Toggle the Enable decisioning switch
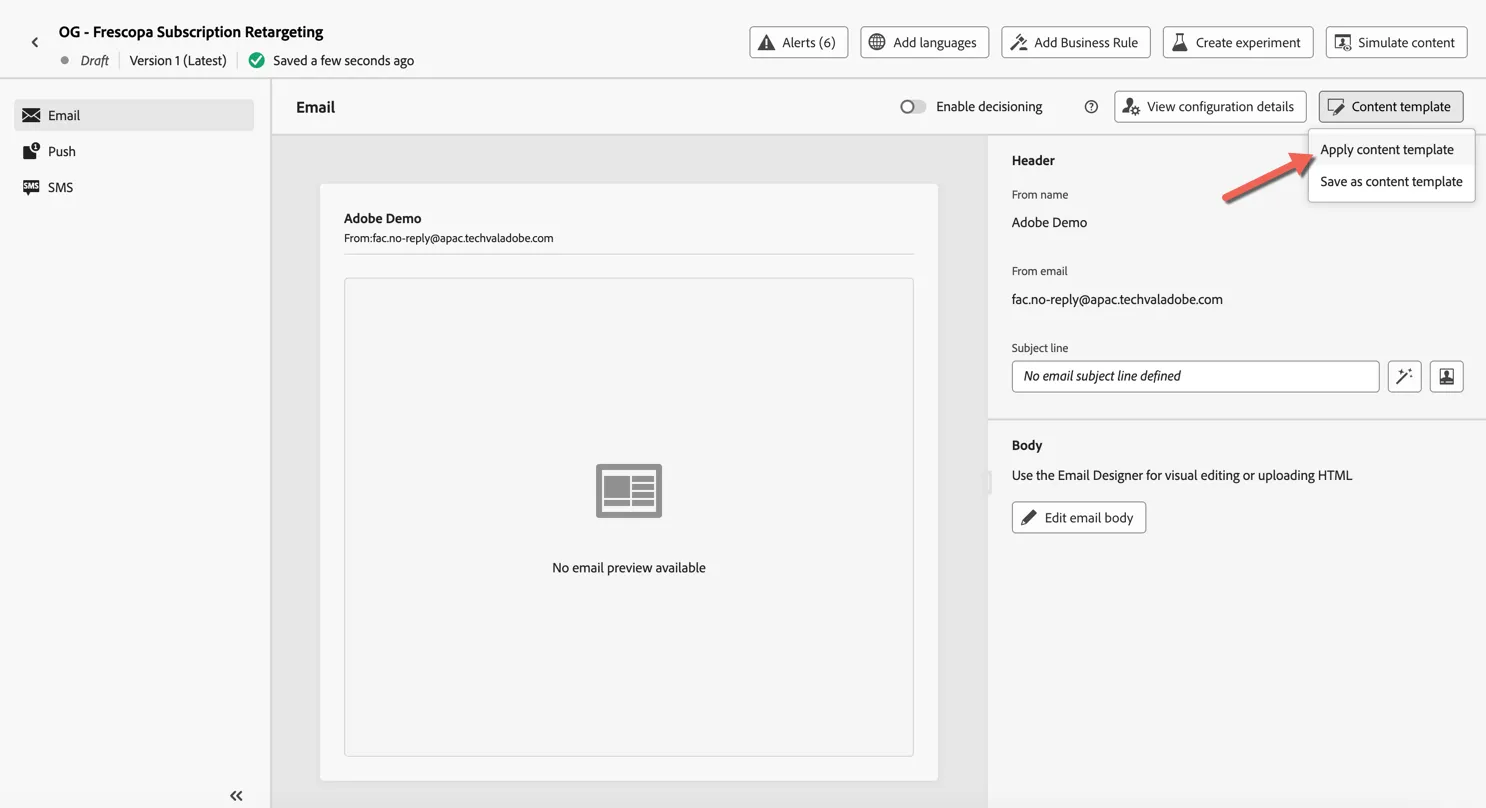The height and width of the screenshot is (808, 1486). pyautogui.click(x=913, y=107)
